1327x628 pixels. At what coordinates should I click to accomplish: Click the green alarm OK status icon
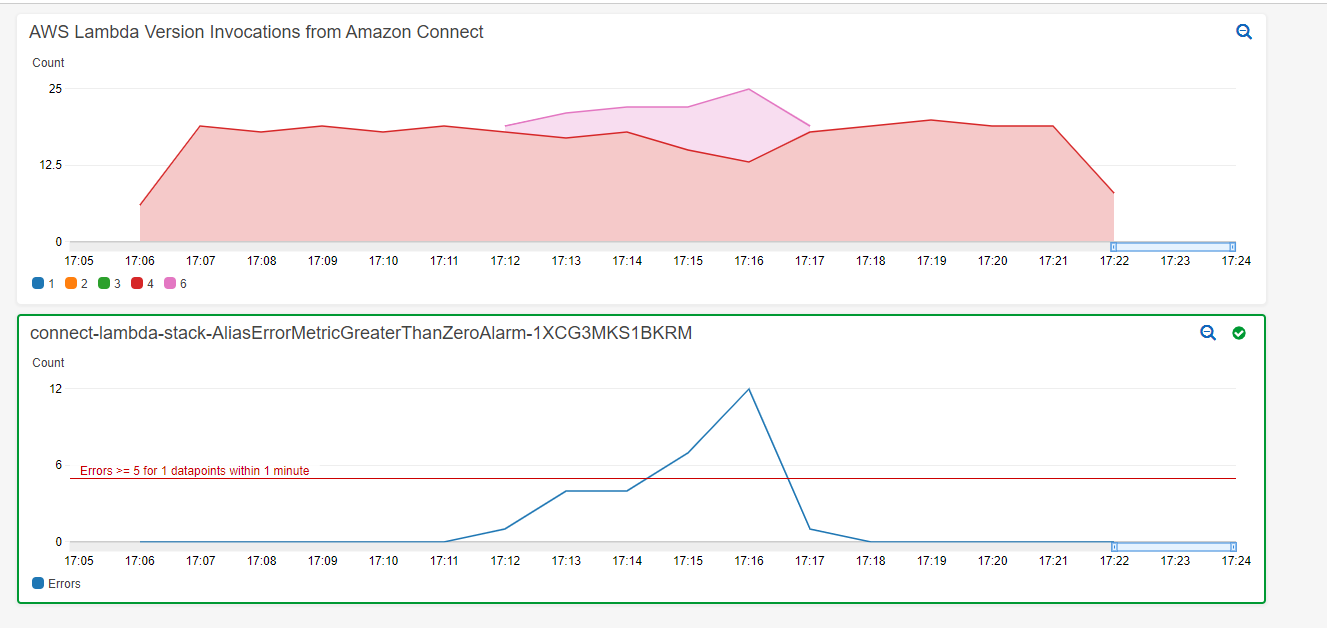pyautogui.click(x=1239, y=333)
